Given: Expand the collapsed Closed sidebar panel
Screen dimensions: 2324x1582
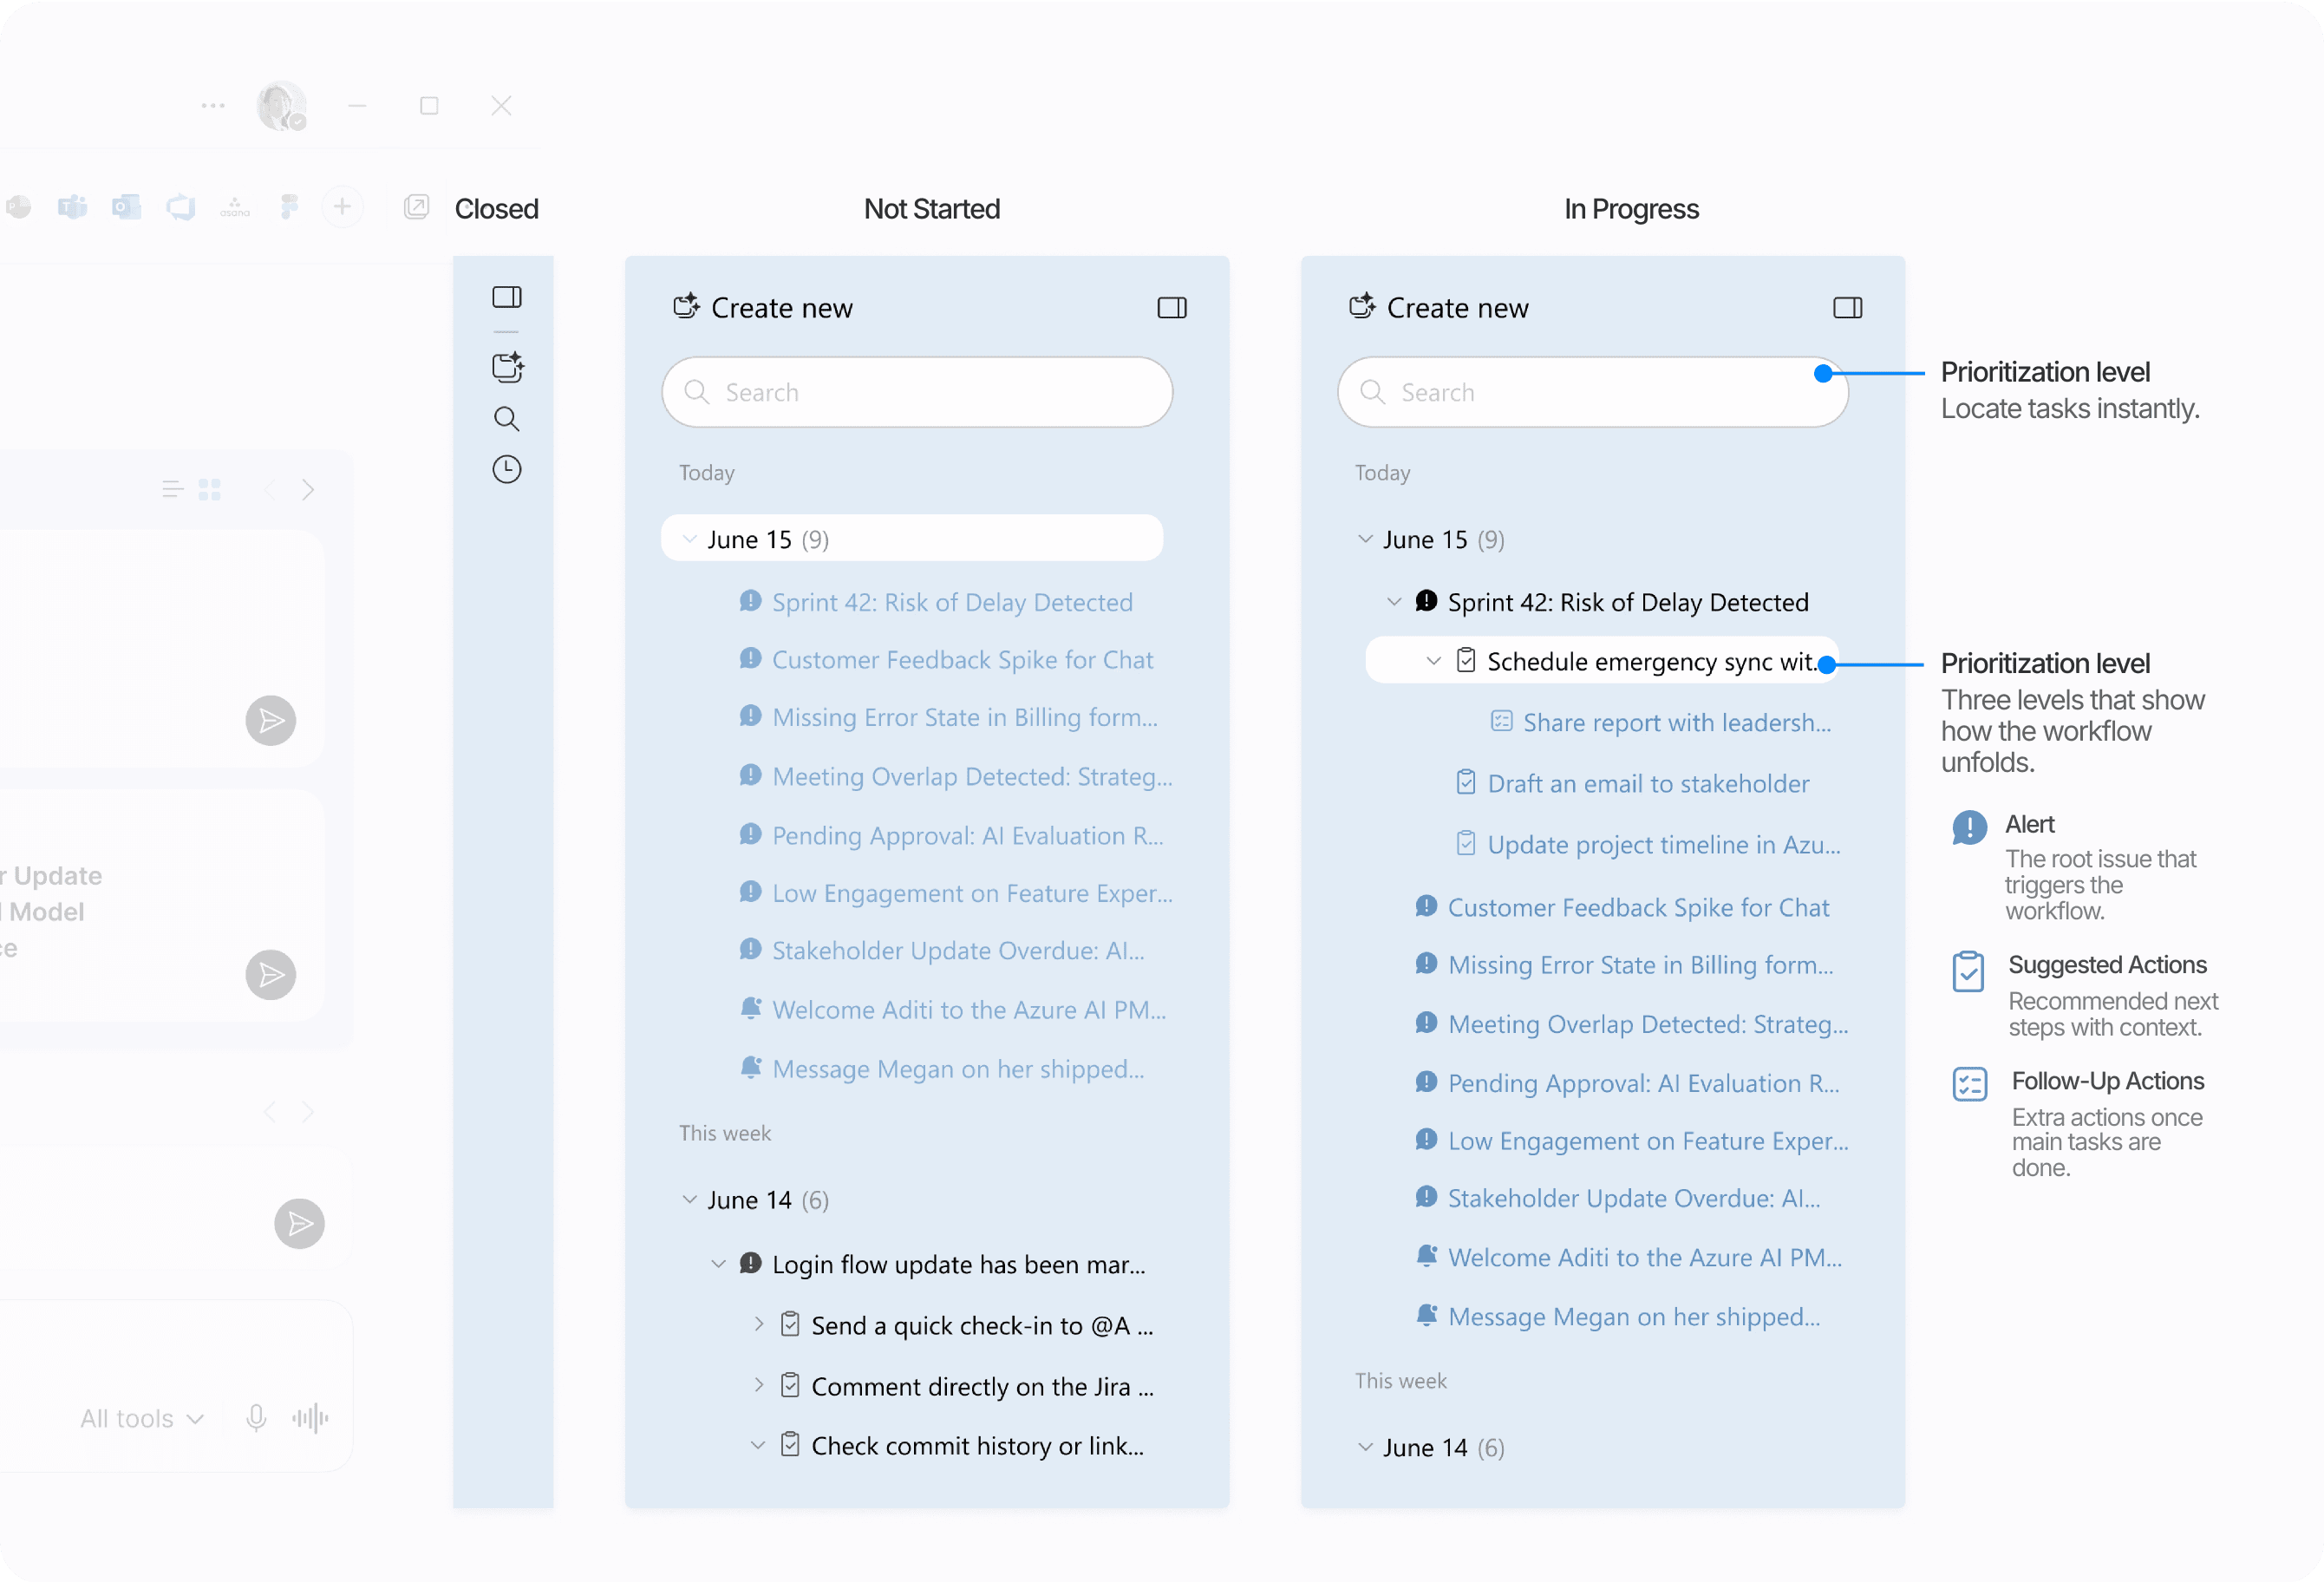Looking at the screenshot, I should (x=507, y=297).
